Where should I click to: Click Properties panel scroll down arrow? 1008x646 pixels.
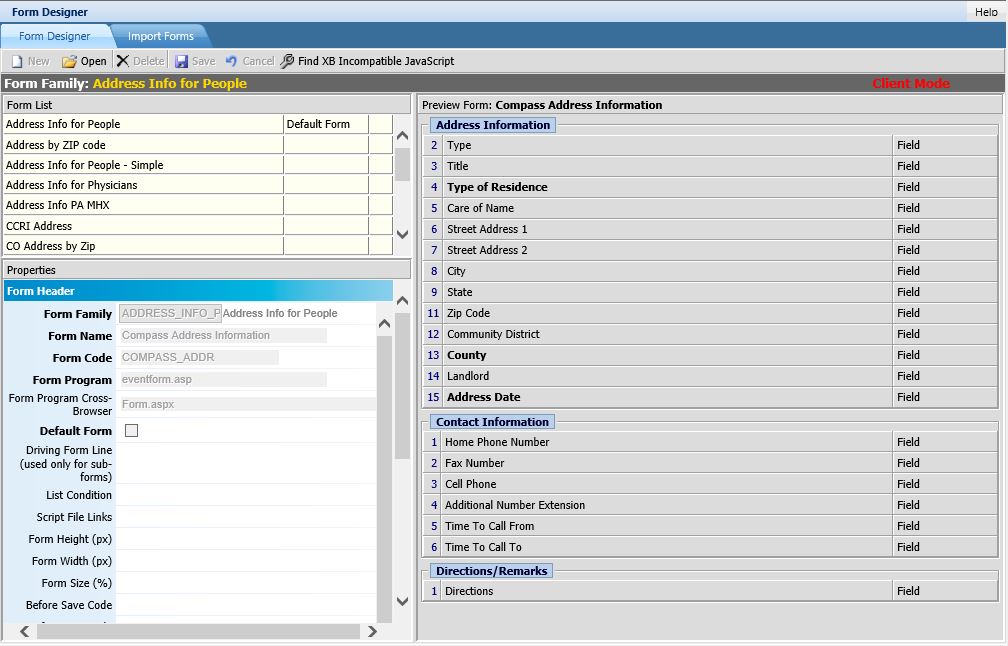pyautogui.click(x=402, y=602)
